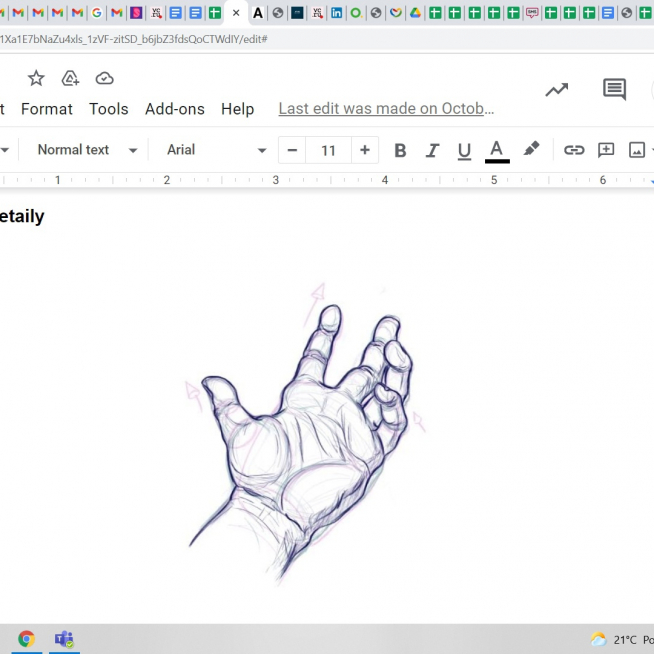Screen dimensions: 654x654
Task: Open the Last edit history link
Action: pyautogui.click(x=386, y=109)
